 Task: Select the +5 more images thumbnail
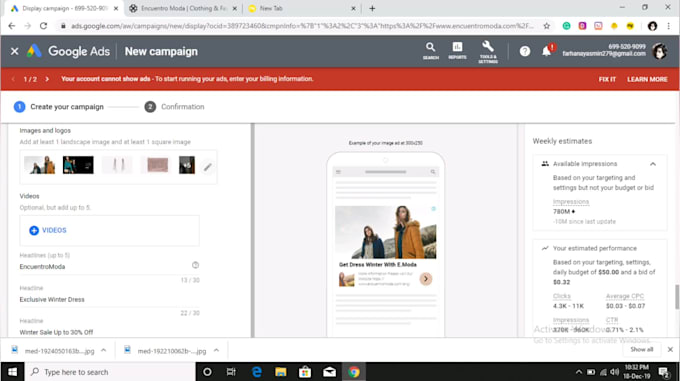tap(187, 165)
